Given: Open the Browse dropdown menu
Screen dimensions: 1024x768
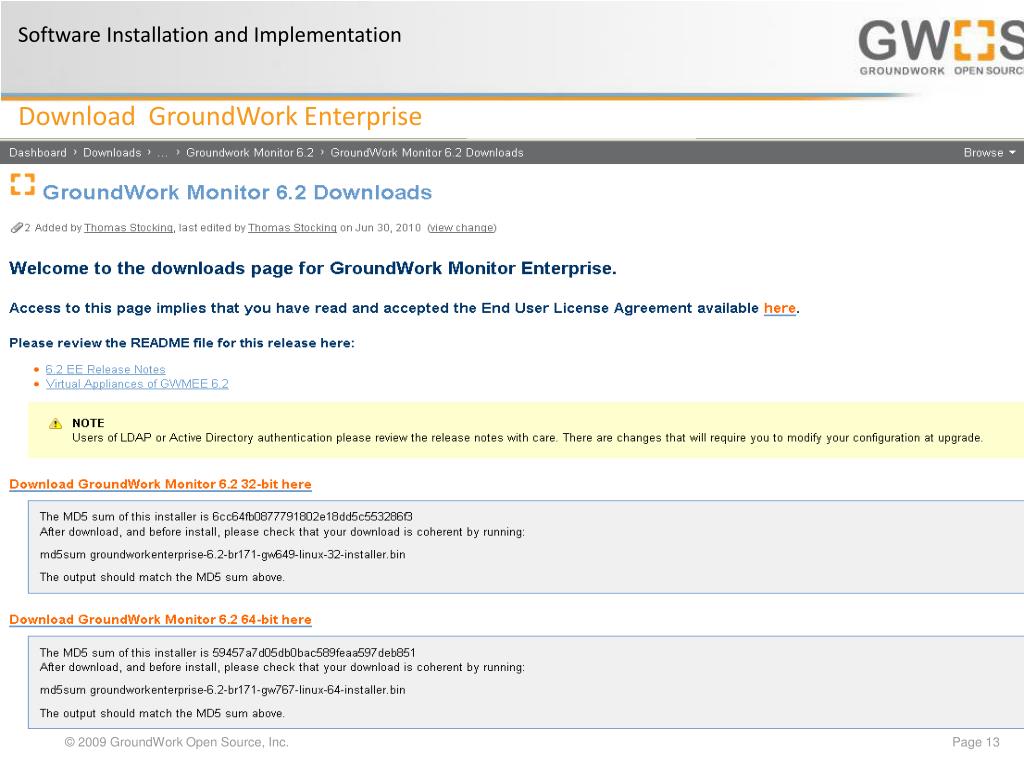Looking at the screenshot, I should tap(989, 152).
